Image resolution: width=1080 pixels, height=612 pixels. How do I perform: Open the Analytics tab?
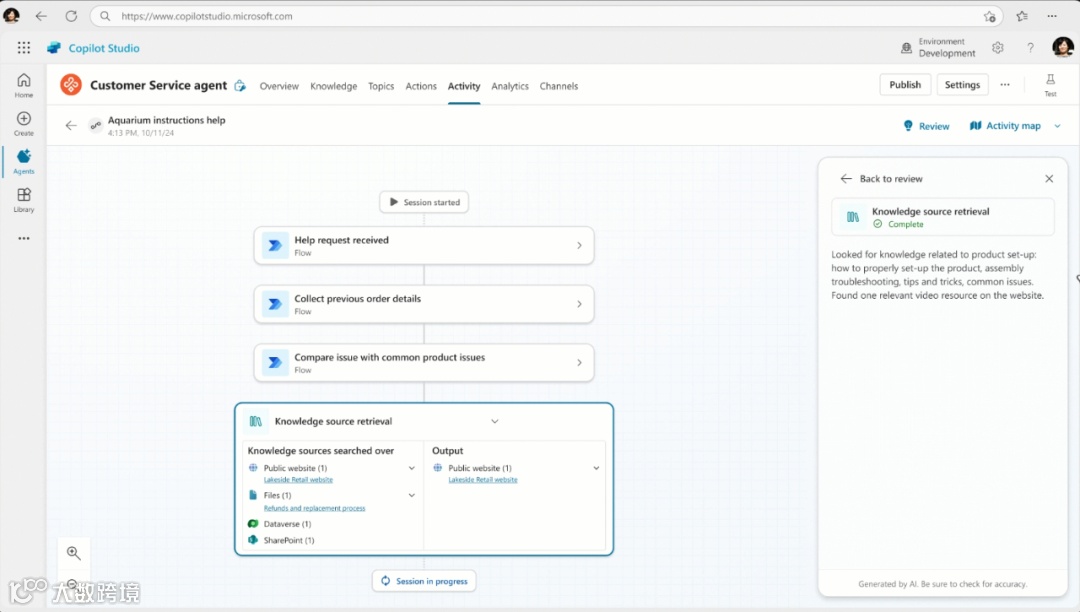point(510,86)
